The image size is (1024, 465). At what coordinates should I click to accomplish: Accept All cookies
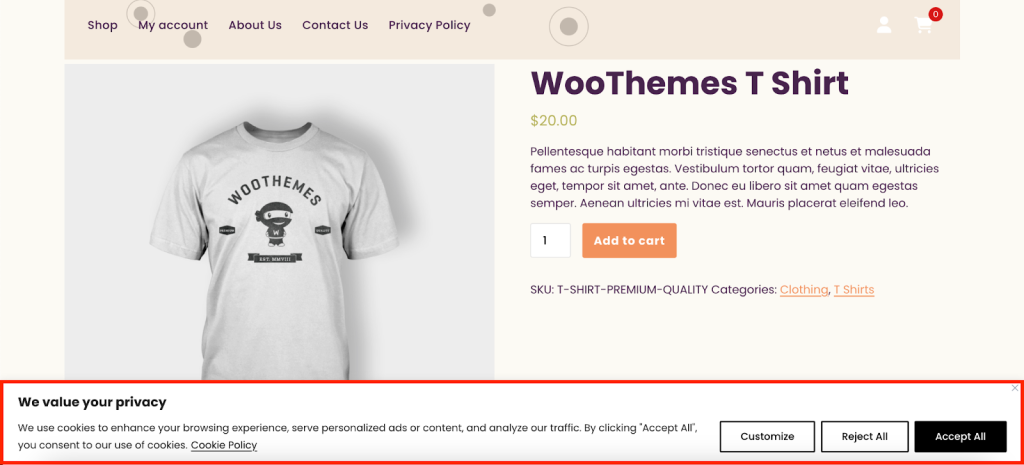(960, 436)
